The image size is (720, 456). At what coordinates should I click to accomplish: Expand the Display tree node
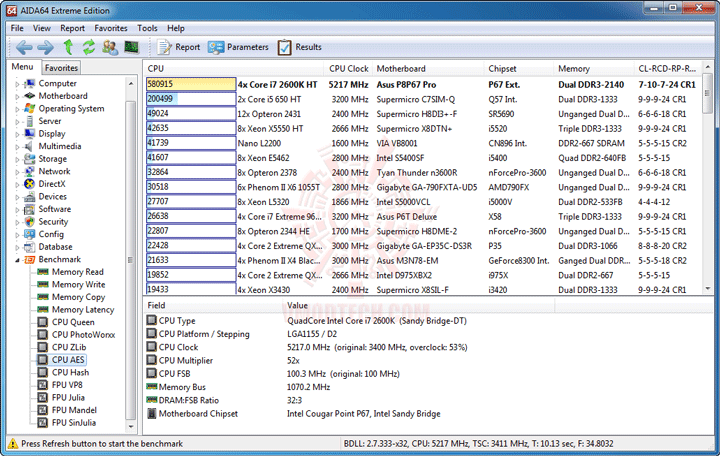[17, 134]
